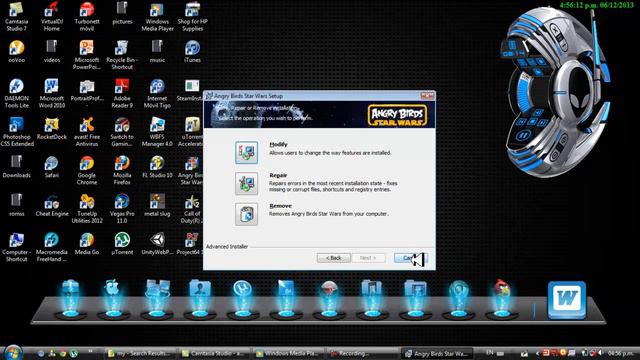This screenshot has width=640, height=360.
Task: Click the taskbar clock
Action: point(620,353)
